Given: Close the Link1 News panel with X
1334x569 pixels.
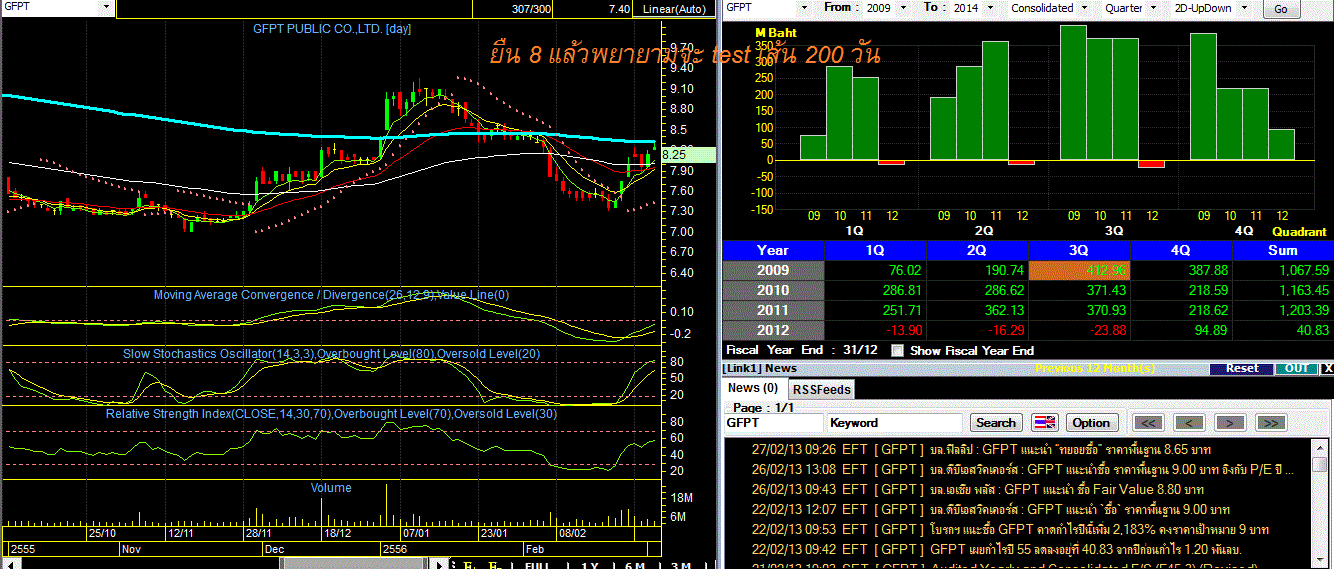Looking at the screenshot, I should coord(1326,368).
